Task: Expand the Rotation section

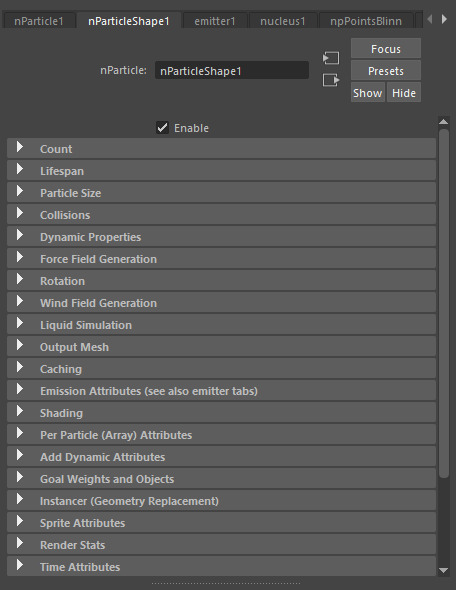Action: (x=221, y=281)
